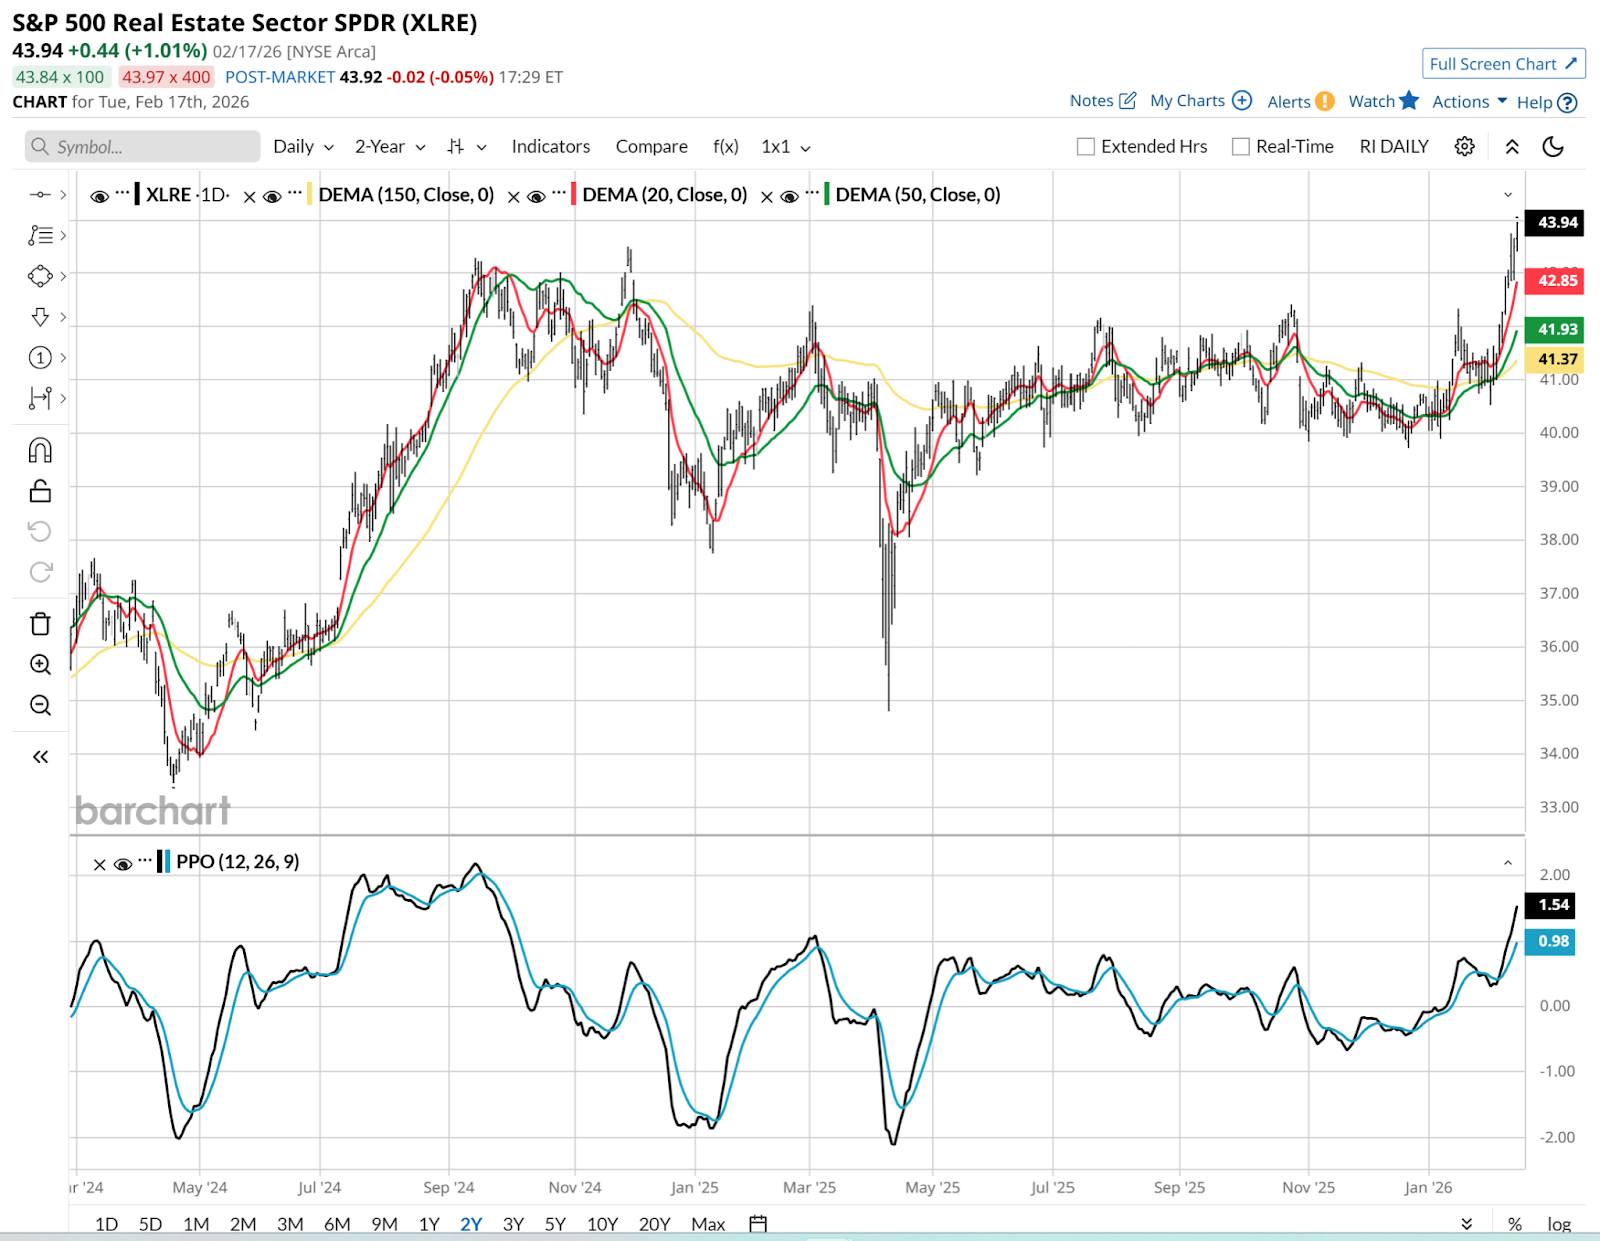The width and height of the screenshot is (1600, 1241).
Task: Switch to the 1M range
Action: [x=196, y=1224]
